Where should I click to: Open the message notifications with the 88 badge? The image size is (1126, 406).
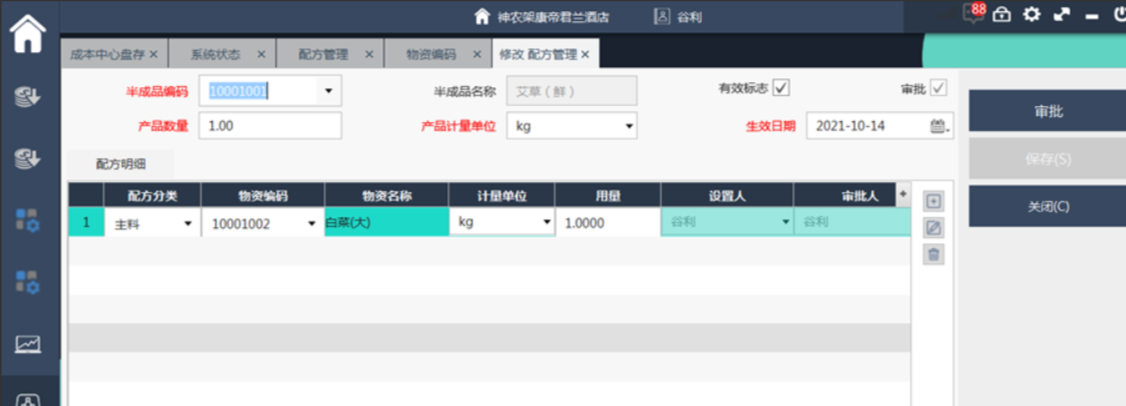(971, 14)
